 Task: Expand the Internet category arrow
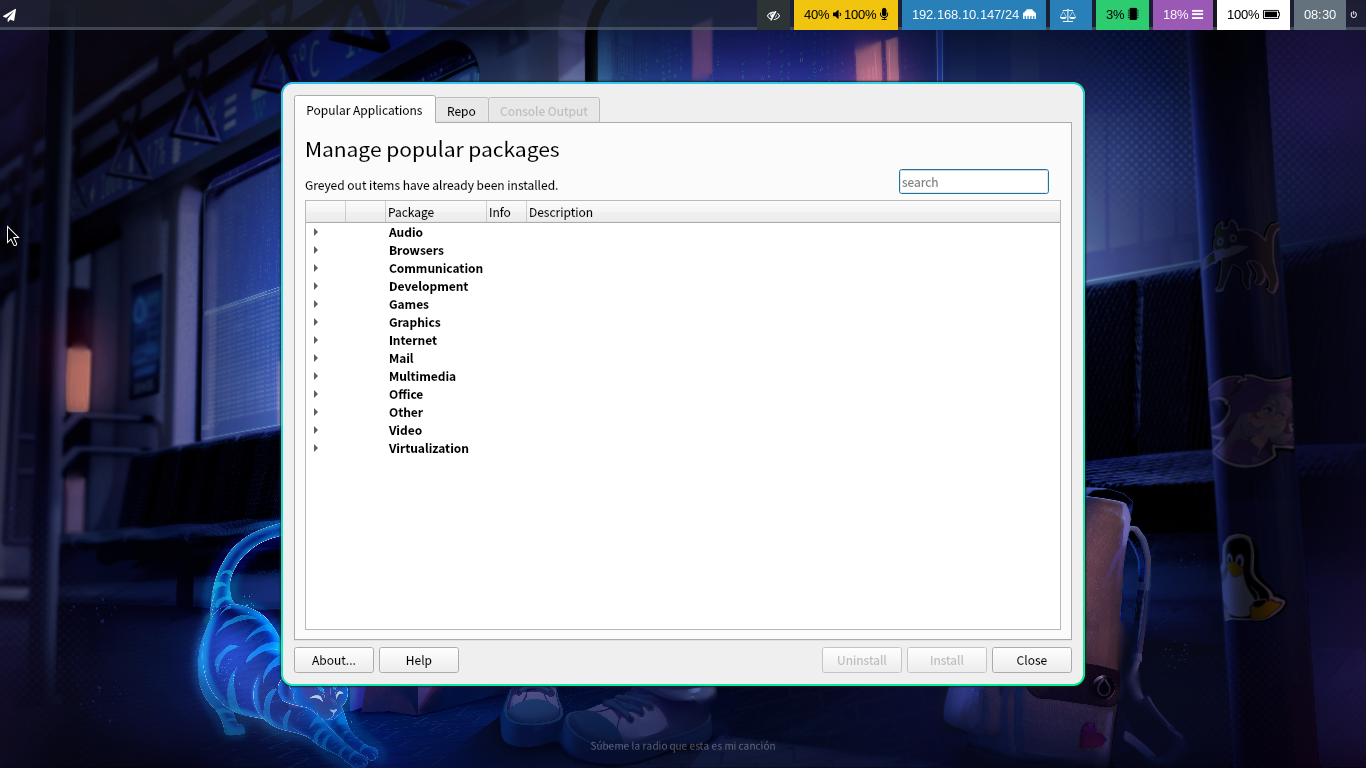point(316,340)
